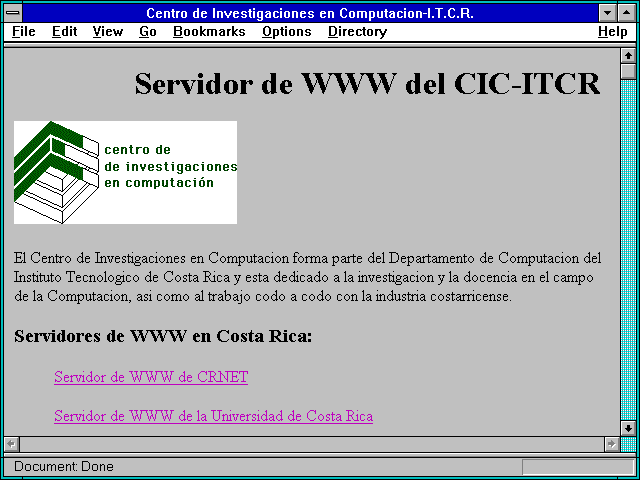The width and height of the screenshot is (640, 480).
Task: Follow the Servidor de WWW de CRNET link
Action: pyautogui.click(x=151, y=377)
